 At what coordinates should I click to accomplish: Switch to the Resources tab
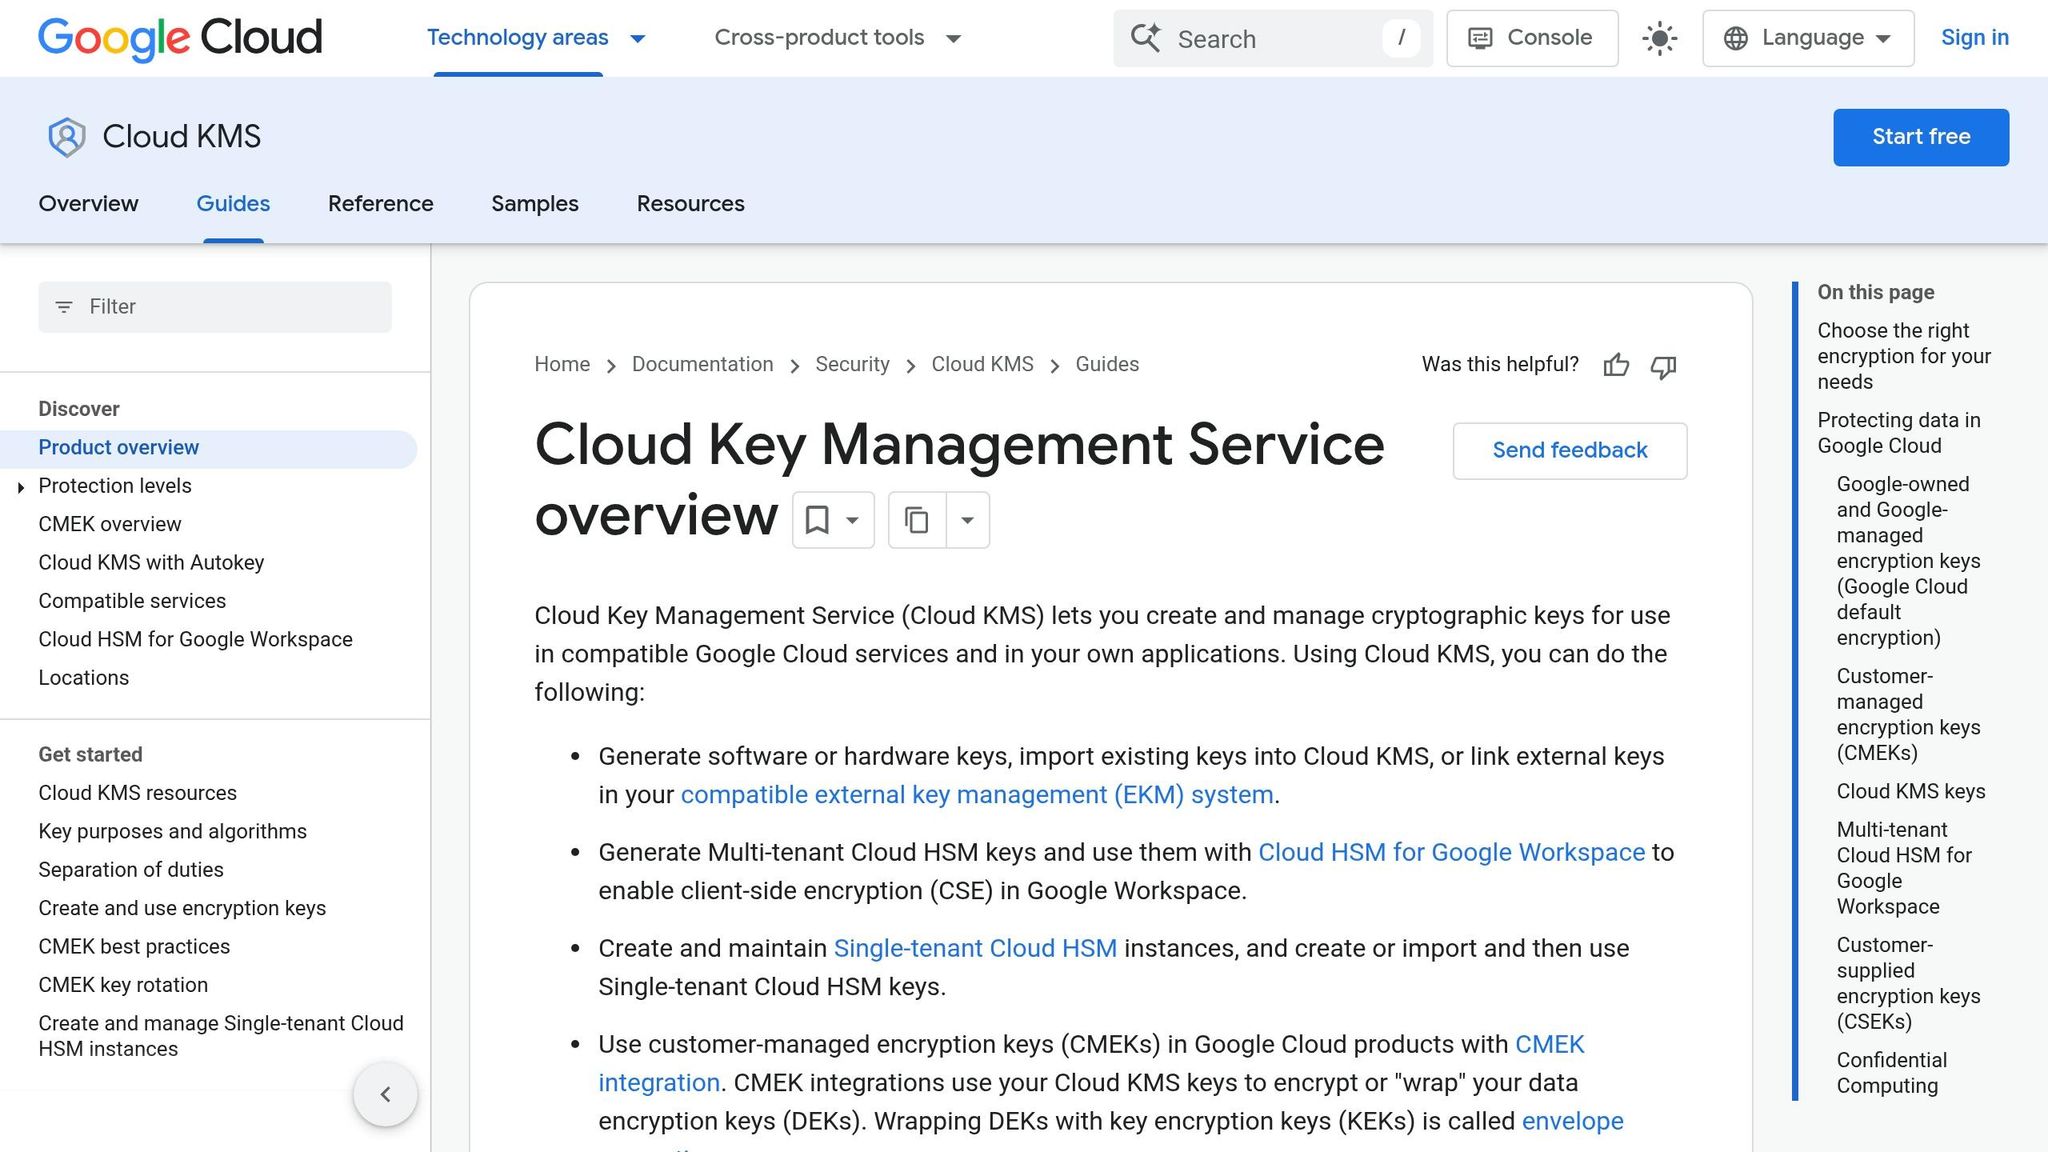(691, 204)
